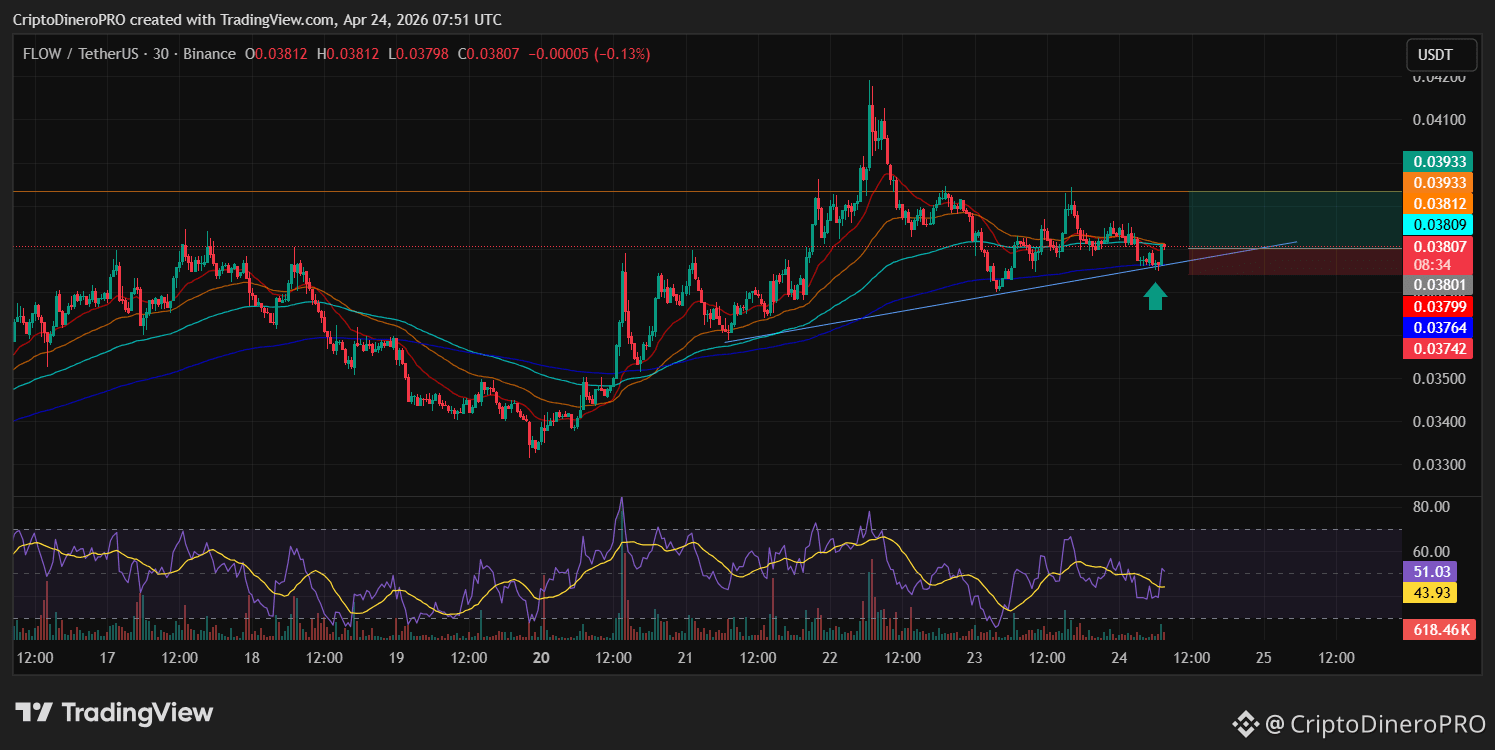This screenshot has width=1495, height=750.
Task: Click the gray 0.03801 price label
Action: tap(1438, 285)
